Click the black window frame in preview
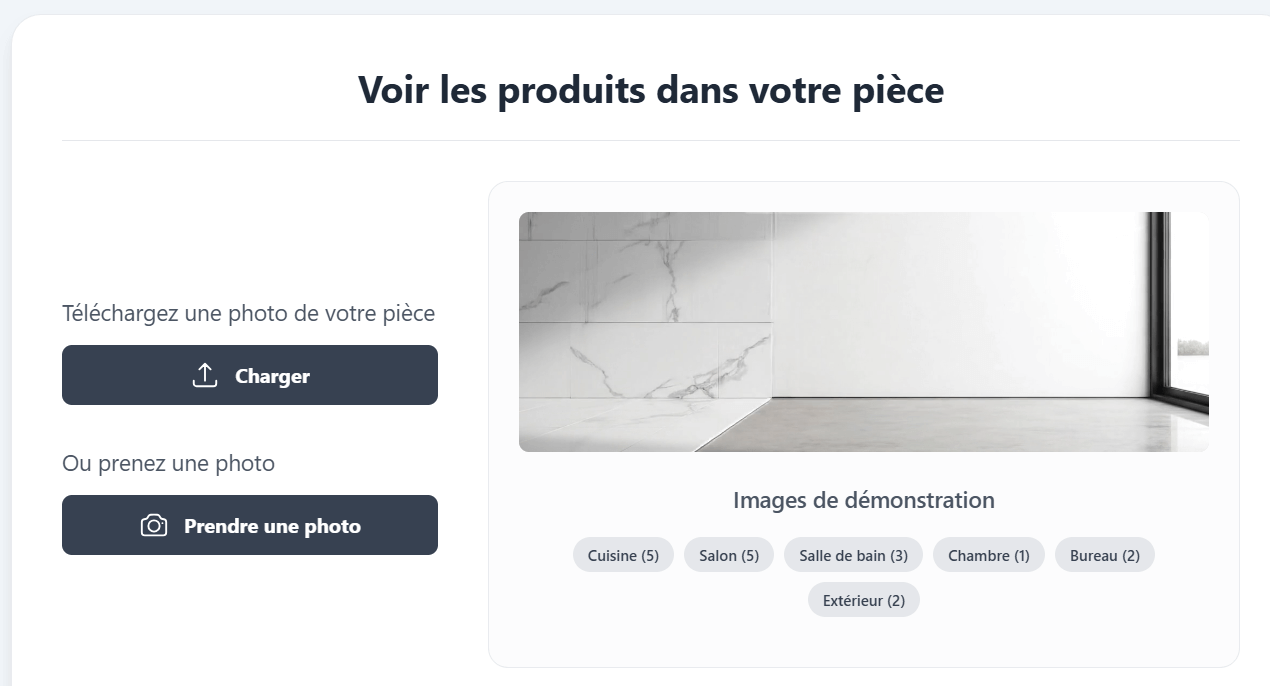1270x686 pixels. [1159, 300]
